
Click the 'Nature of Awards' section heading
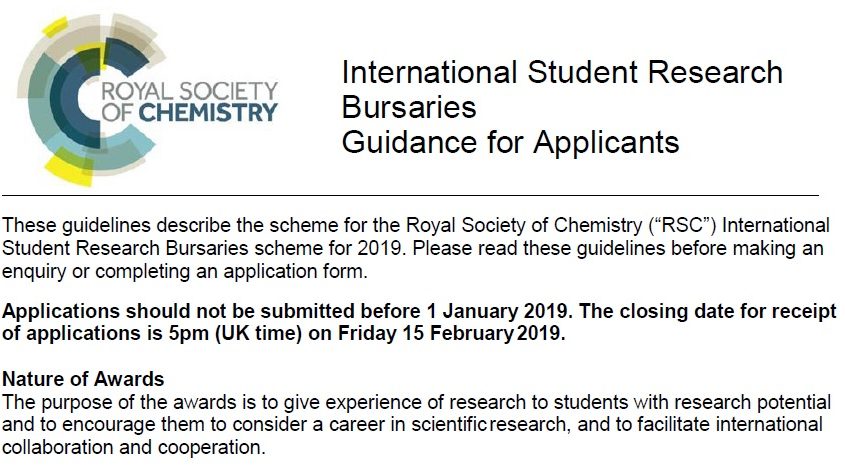83,379
